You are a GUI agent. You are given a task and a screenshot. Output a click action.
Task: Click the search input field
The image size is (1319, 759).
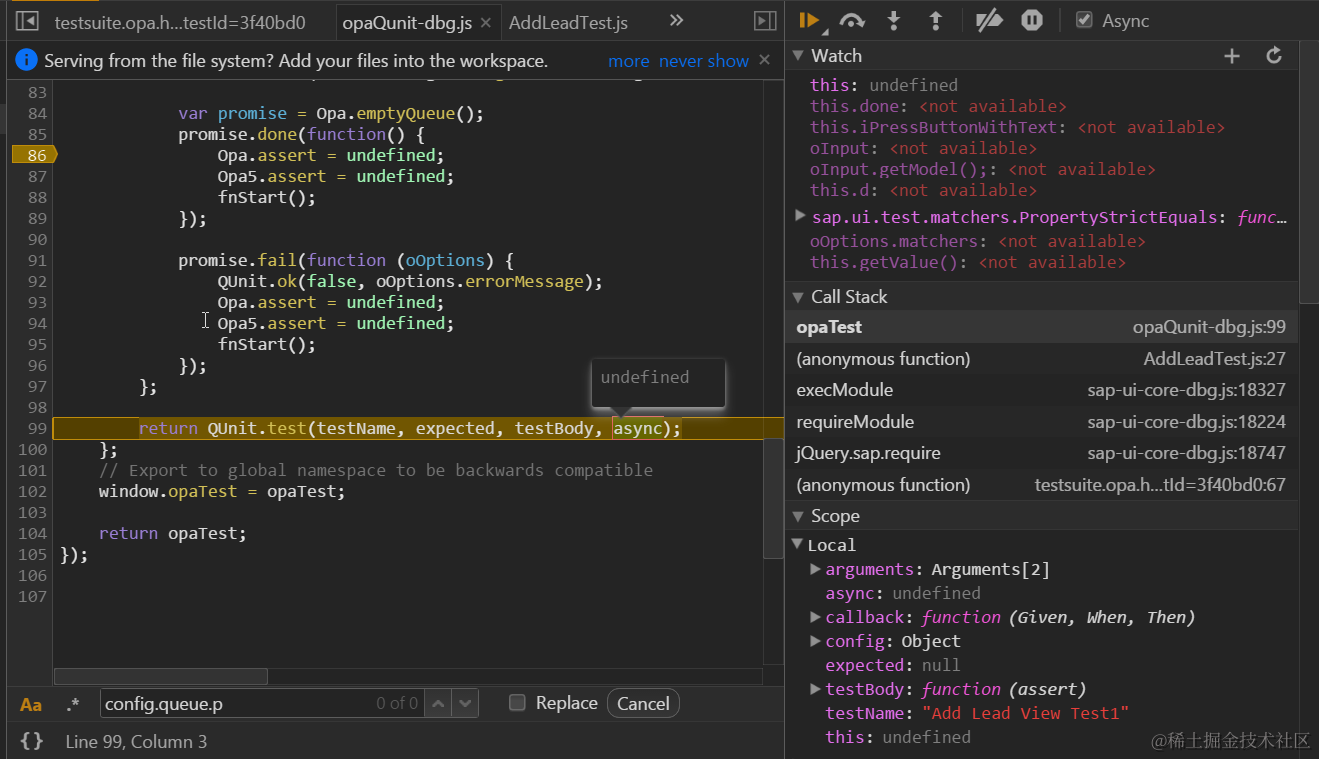click(263, 704)
